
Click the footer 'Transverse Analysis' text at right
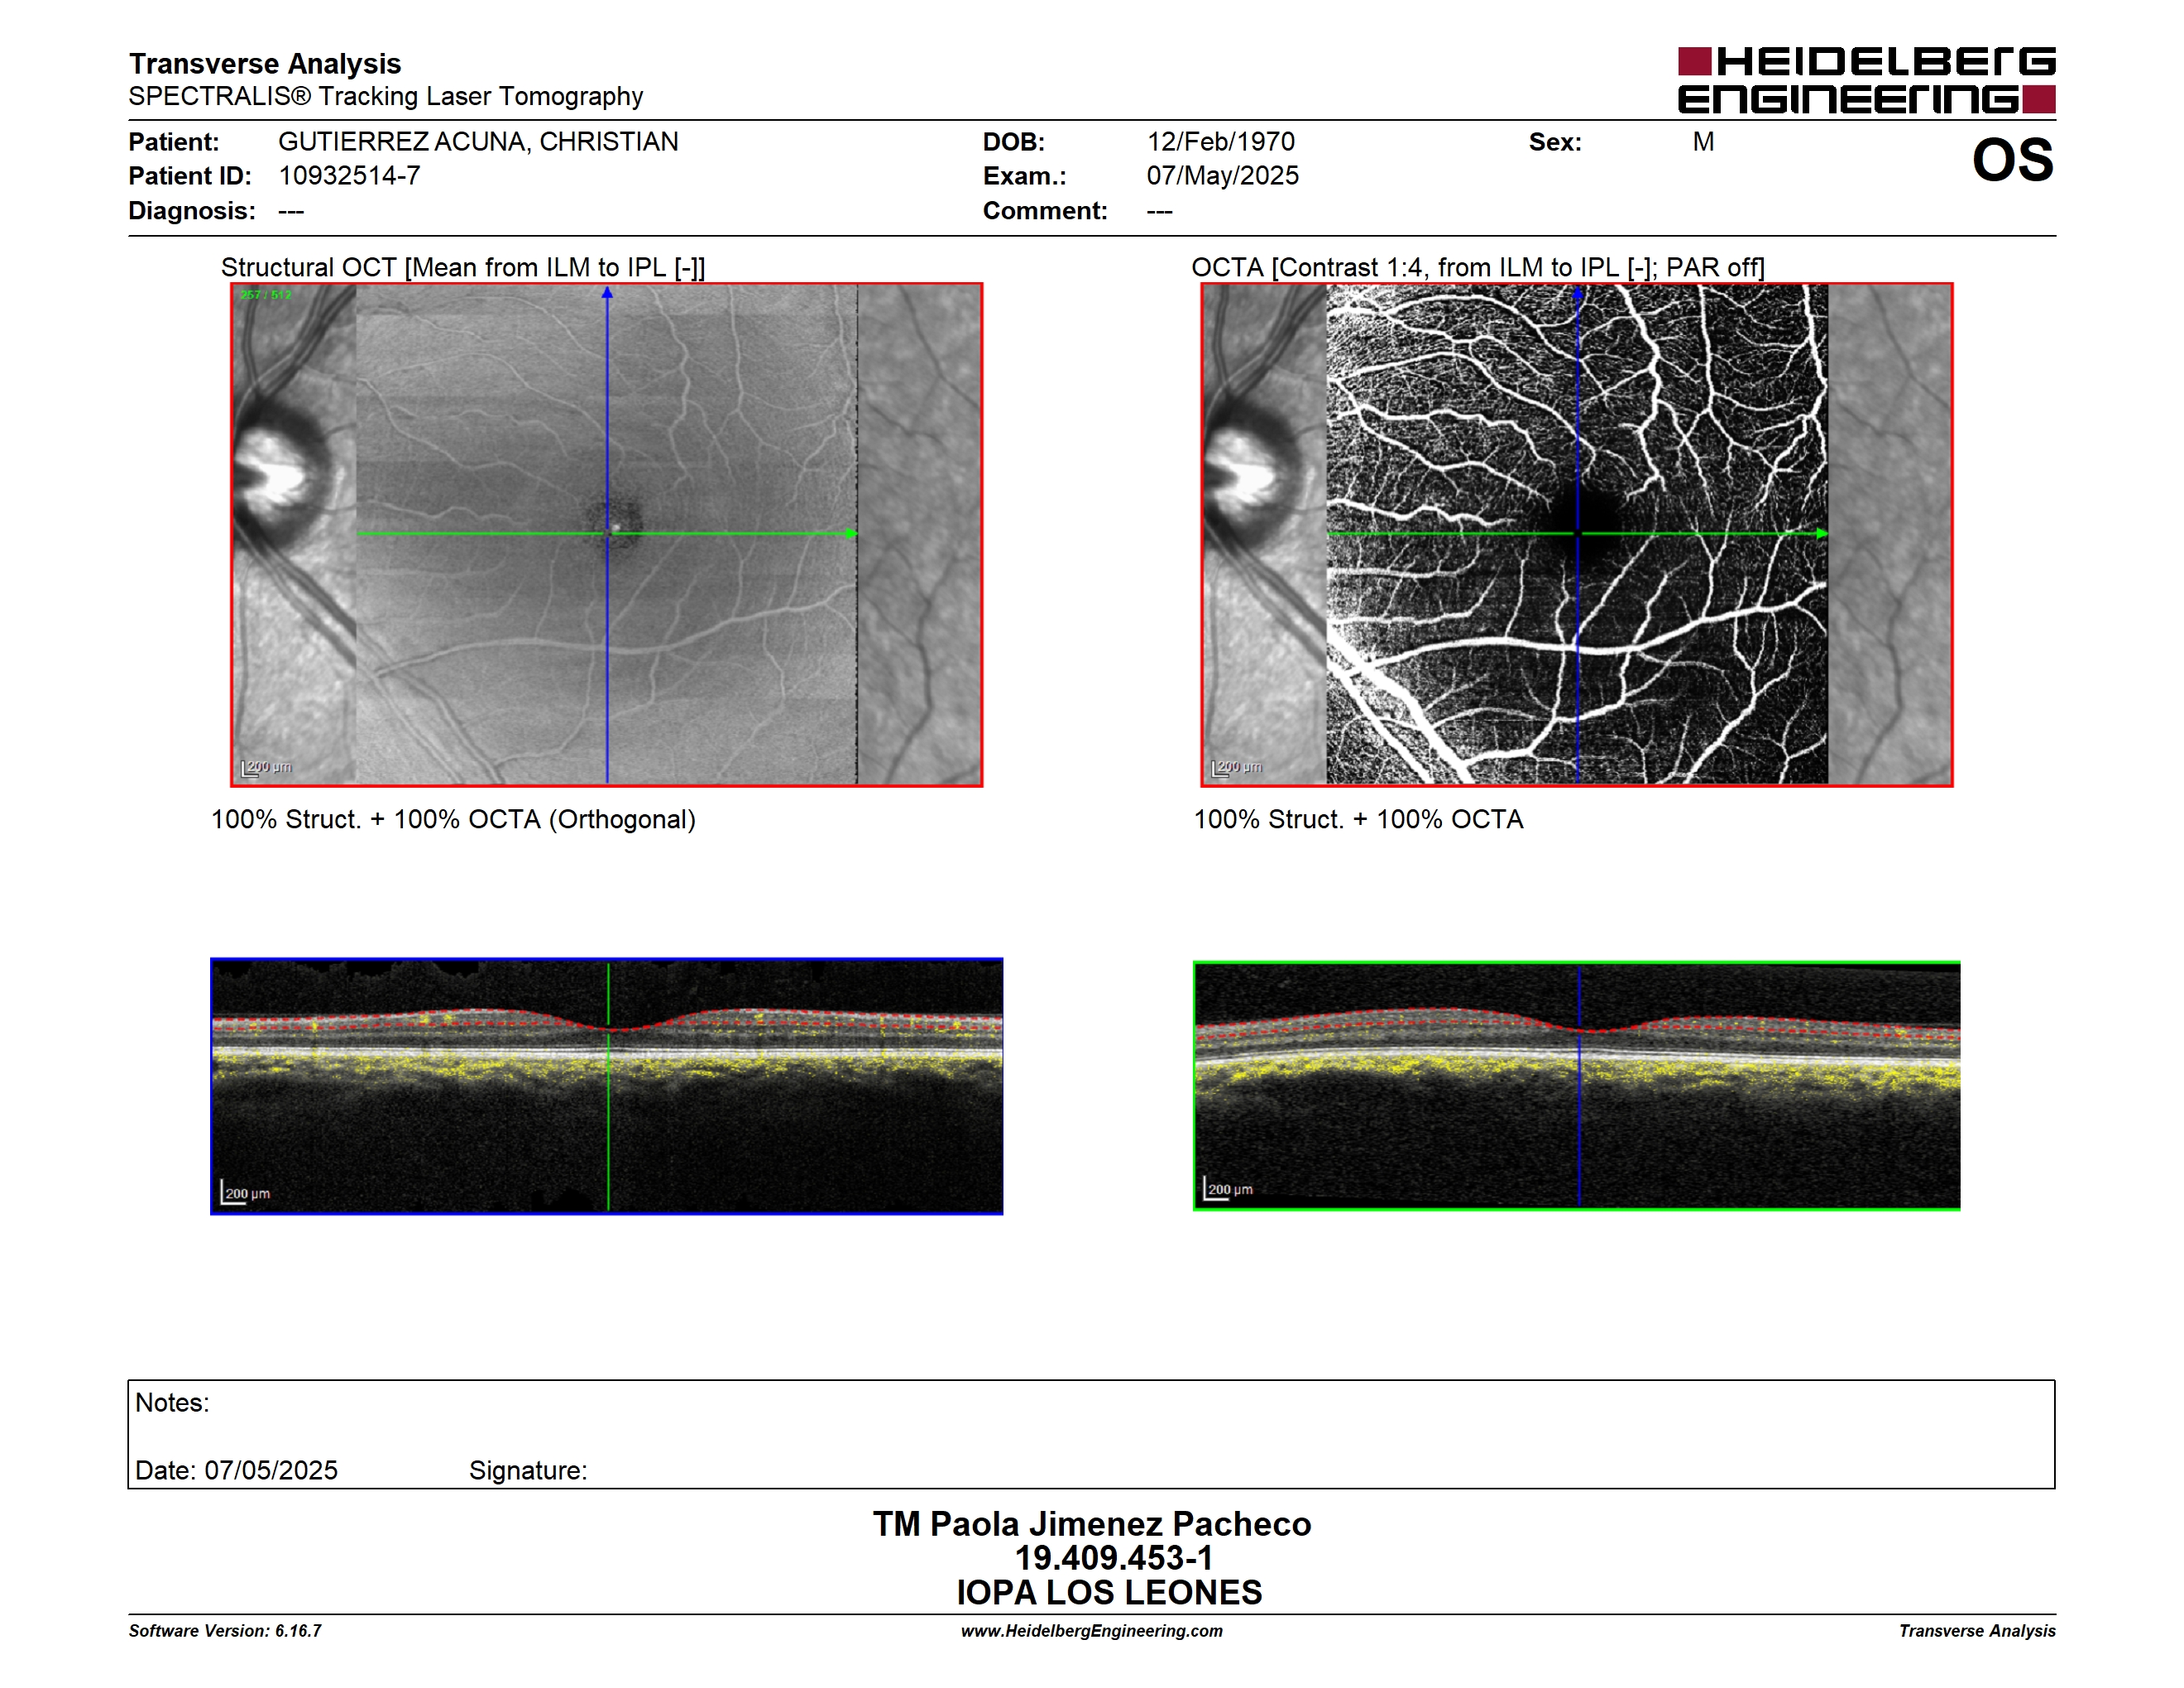coord(1977,1631)
